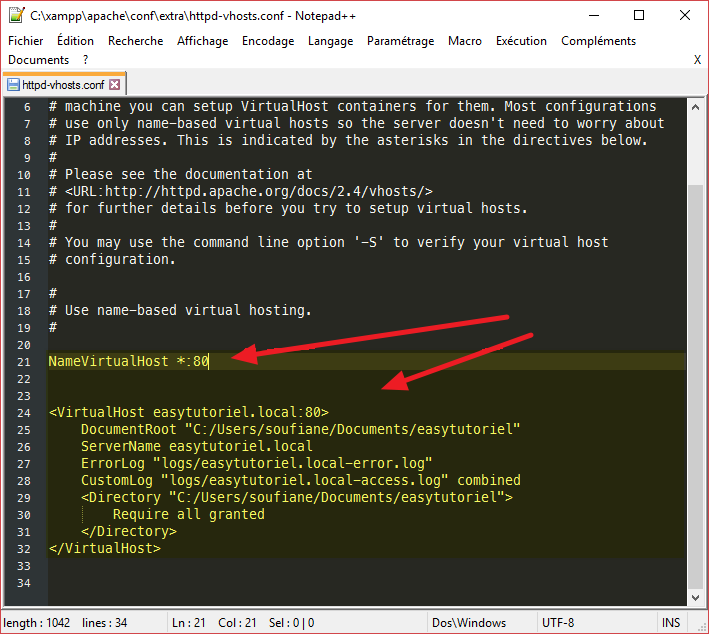Open the ? help menu
Image resolution: width=709 pixels, height=634 pixels.
[x=85, y=60]
